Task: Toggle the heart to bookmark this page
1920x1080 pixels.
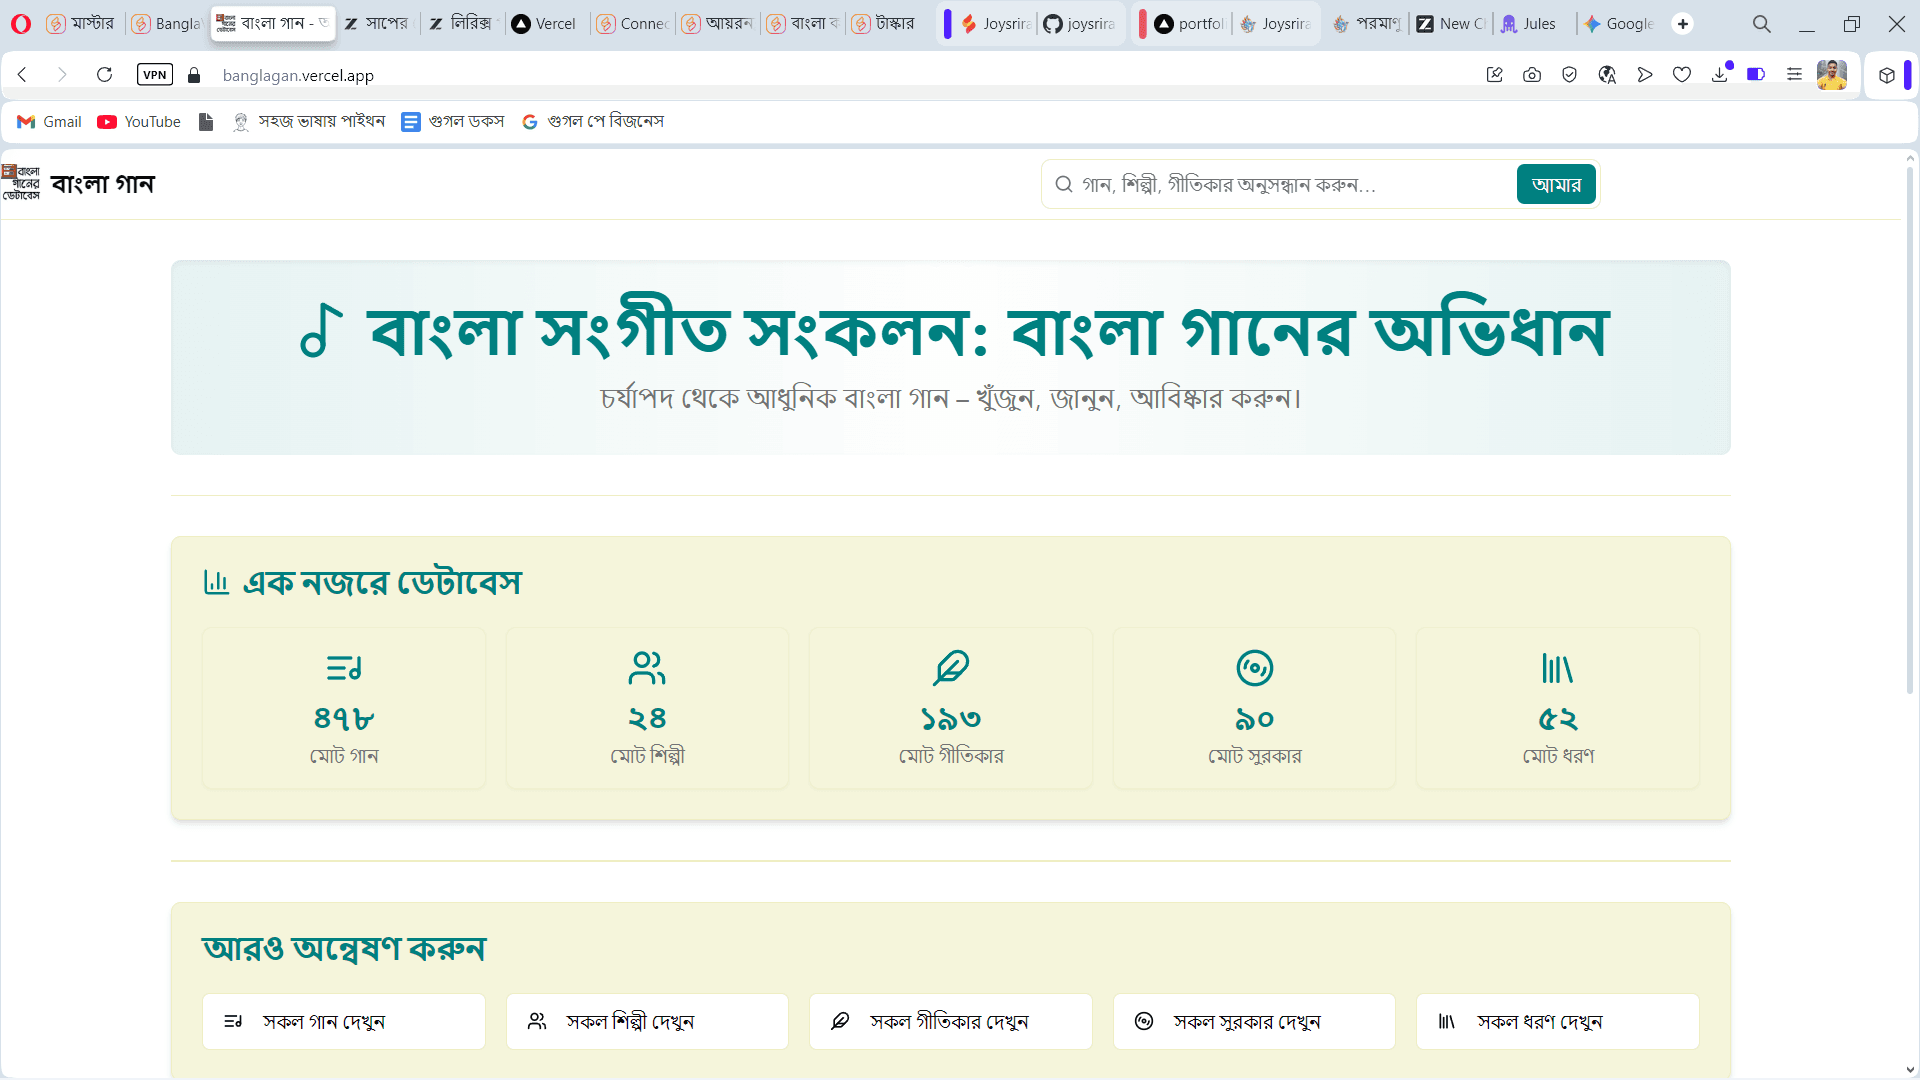Action: (x=1682, y=74)
